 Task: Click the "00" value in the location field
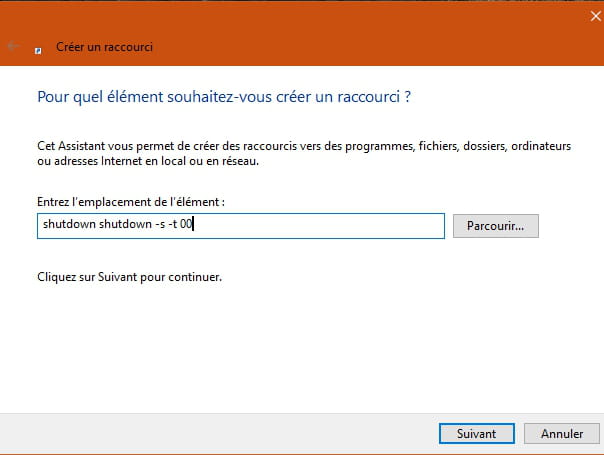(x=186, y=224)
